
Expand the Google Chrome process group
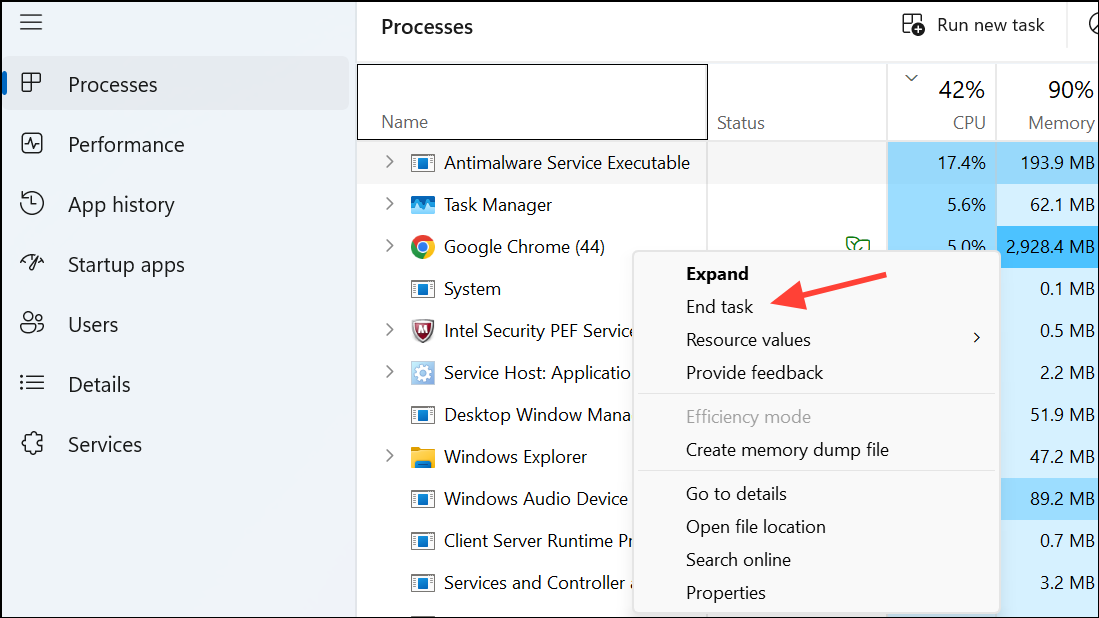tap(389, 246)
